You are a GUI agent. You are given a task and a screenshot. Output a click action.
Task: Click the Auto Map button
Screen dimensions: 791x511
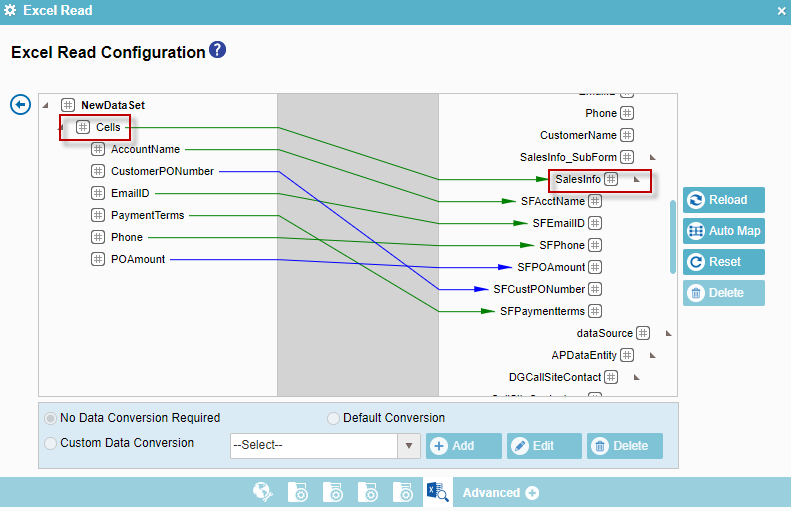[x=724, y=231]
